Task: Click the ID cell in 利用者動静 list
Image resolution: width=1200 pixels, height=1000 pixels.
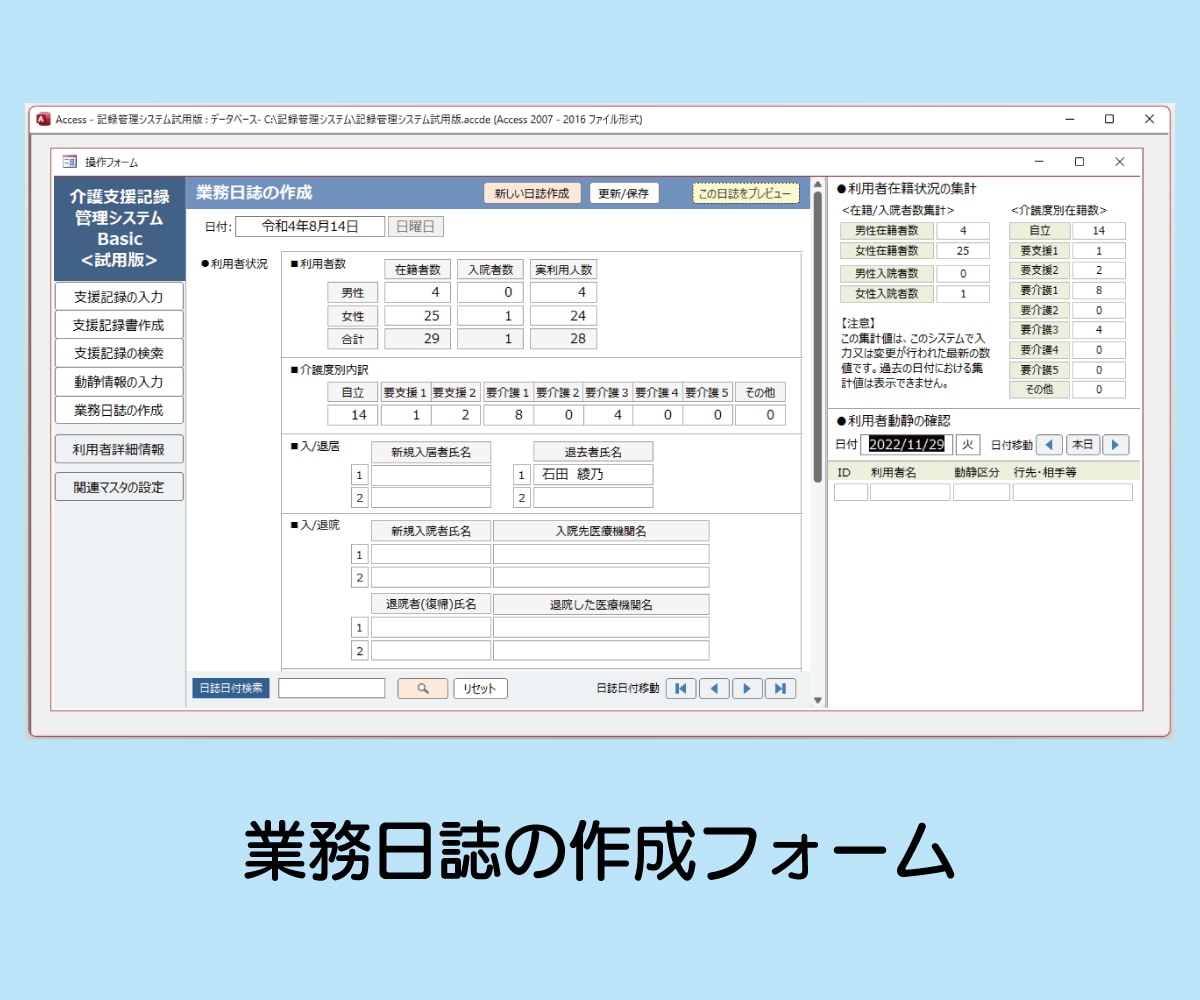Action: coord(851,492)
